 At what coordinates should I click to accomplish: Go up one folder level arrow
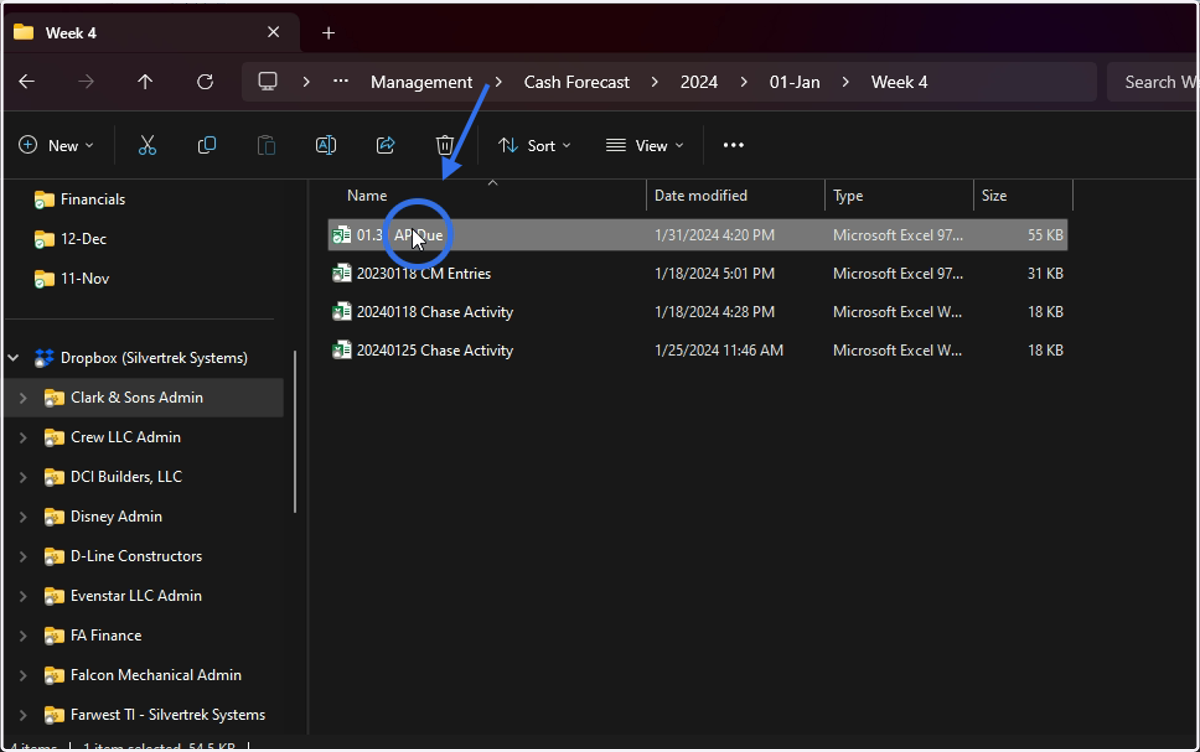click(146, 82)
